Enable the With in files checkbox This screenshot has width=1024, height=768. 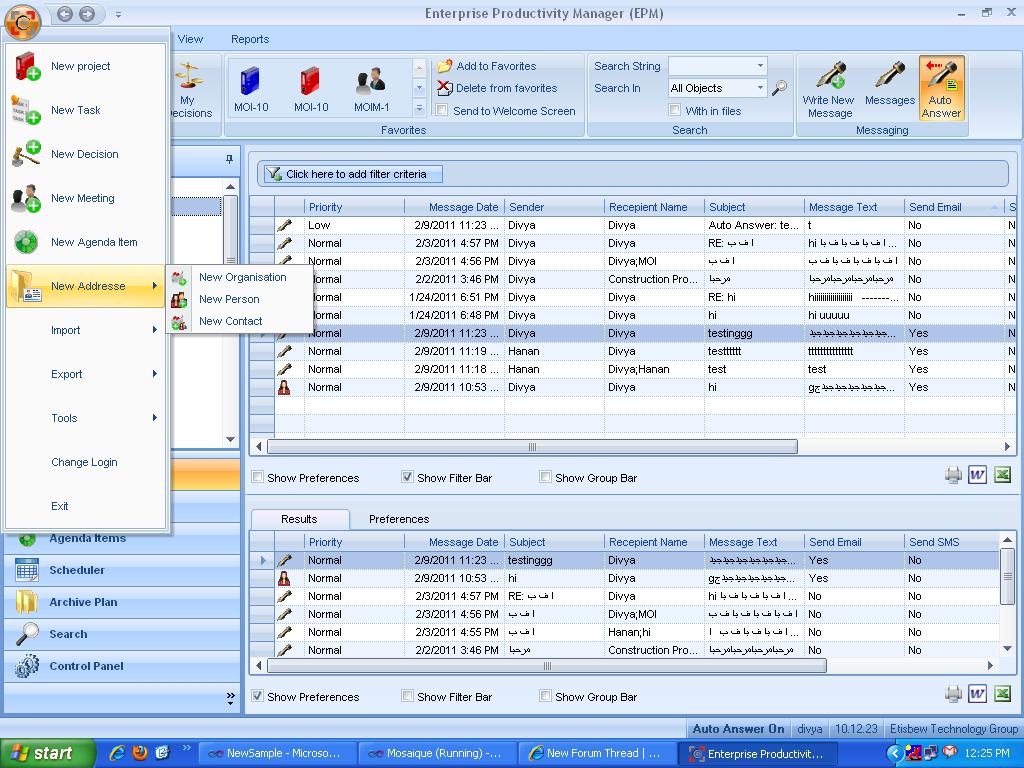(676, 111)
